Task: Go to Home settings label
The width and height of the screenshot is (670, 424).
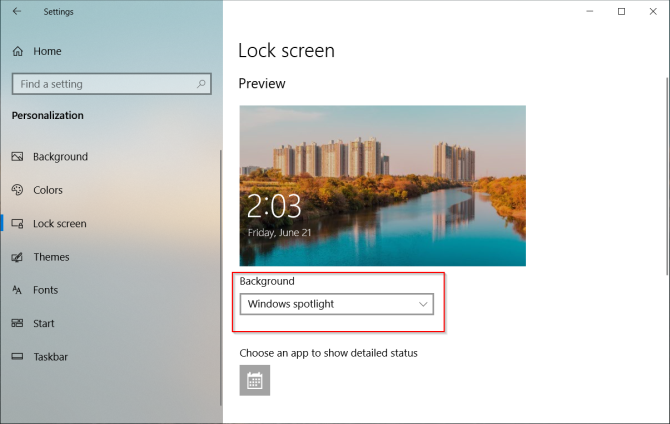Action: click(47, 51)
